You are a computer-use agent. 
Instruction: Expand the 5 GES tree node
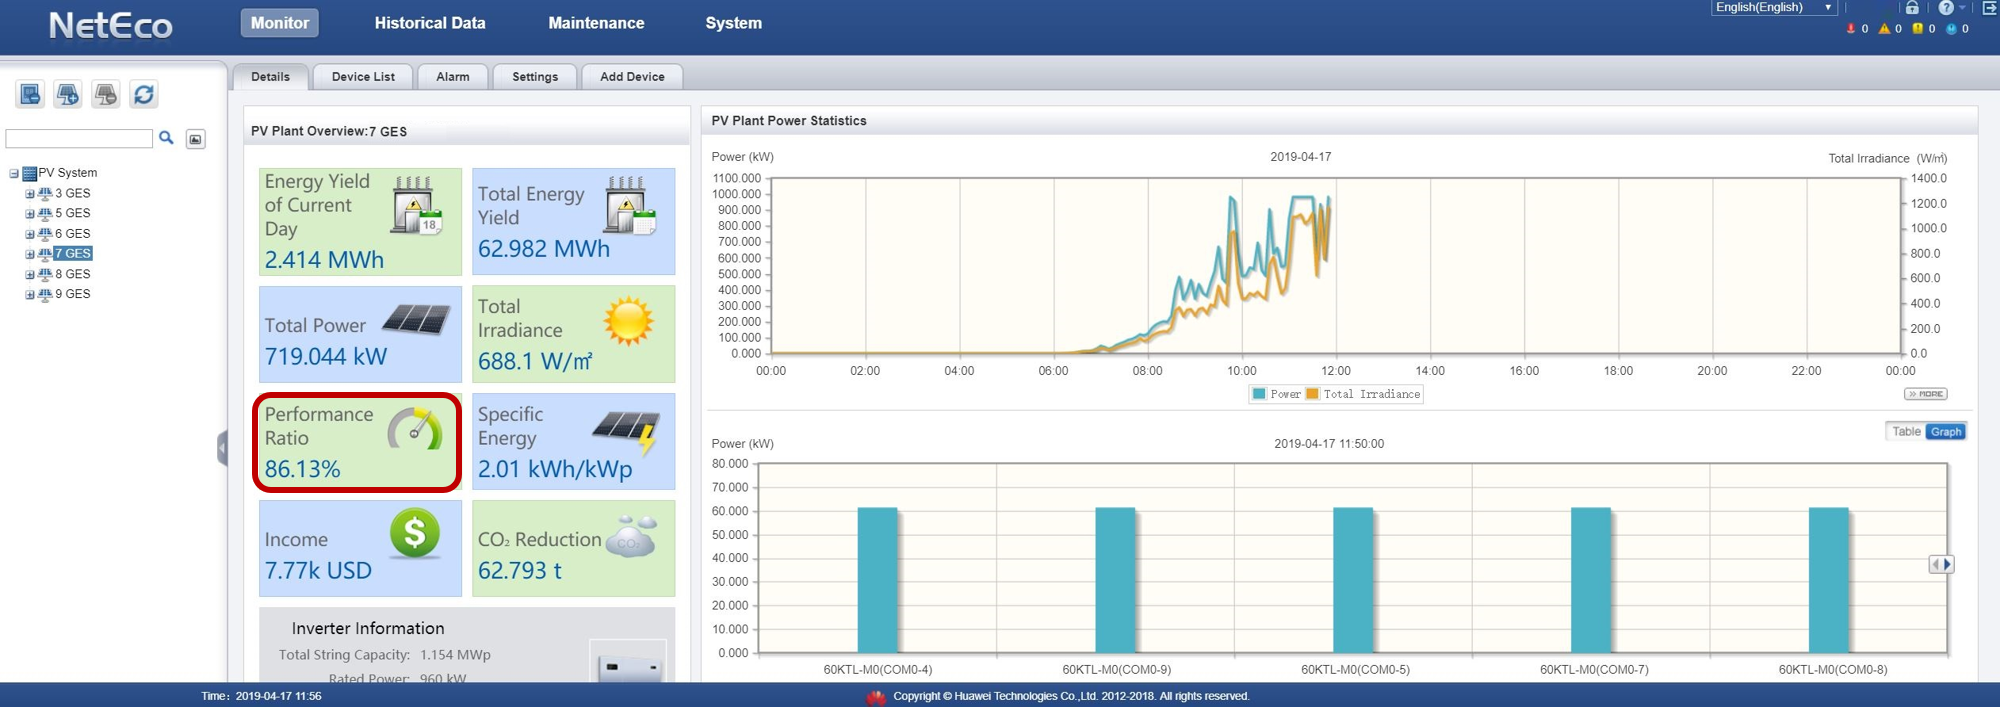coord(30,214)
